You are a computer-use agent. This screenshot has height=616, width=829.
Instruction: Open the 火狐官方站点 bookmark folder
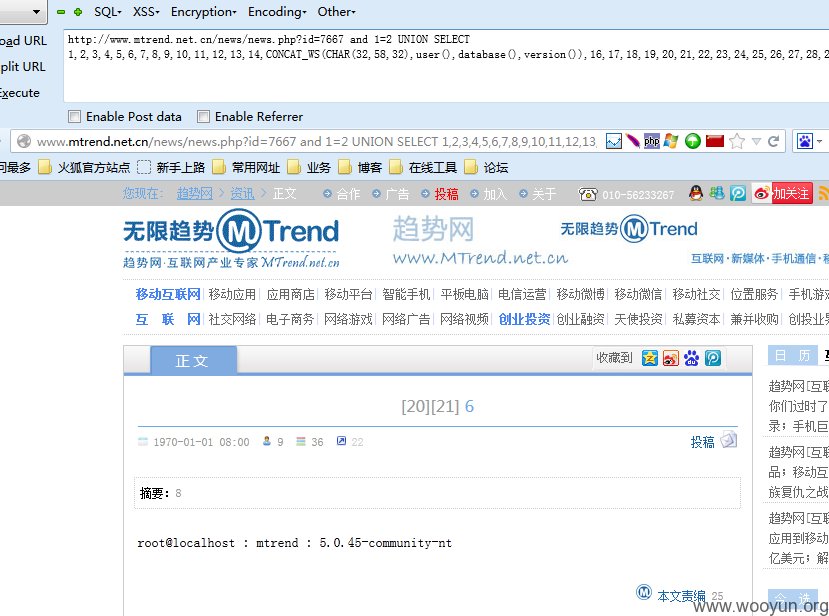(x=84, y=168)
